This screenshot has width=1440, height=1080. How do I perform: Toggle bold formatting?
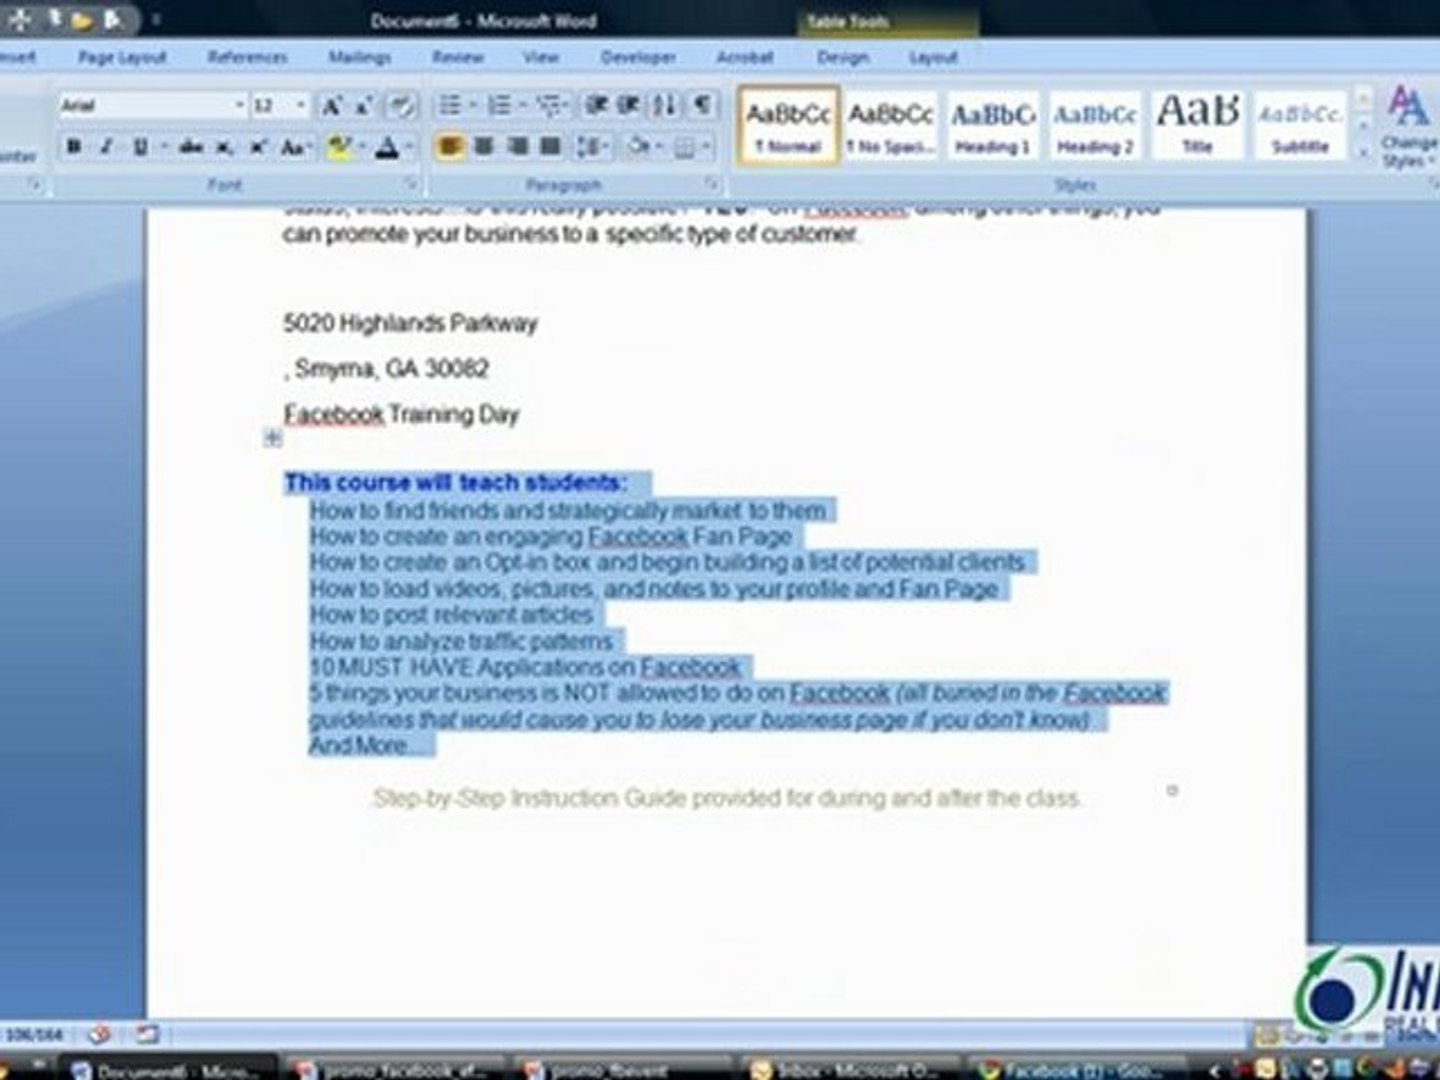pos(74,147)
